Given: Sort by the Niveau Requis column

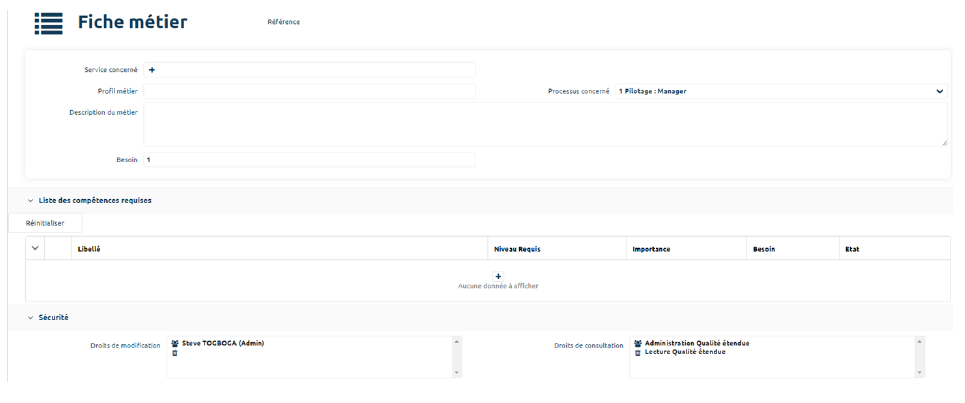Looking at the screenshot, I should pos(517,249).
